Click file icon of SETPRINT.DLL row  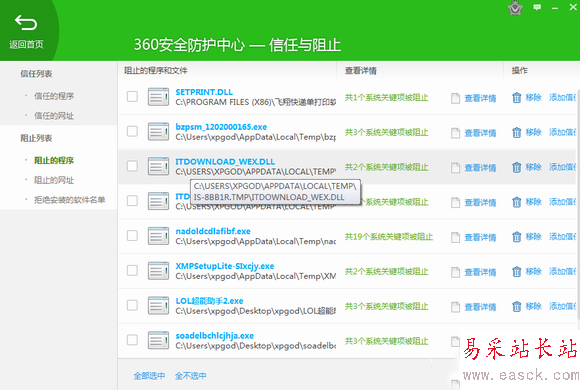click(x=158, y=97)
